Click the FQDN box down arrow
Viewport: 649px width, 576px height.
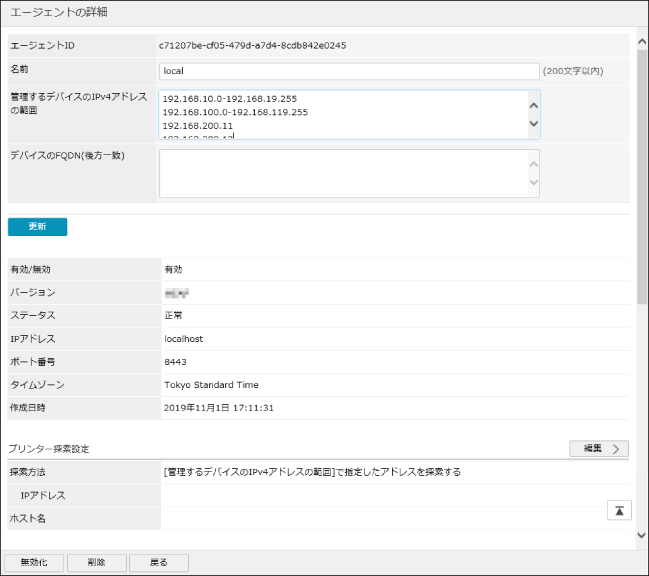(x=533, y=183)
